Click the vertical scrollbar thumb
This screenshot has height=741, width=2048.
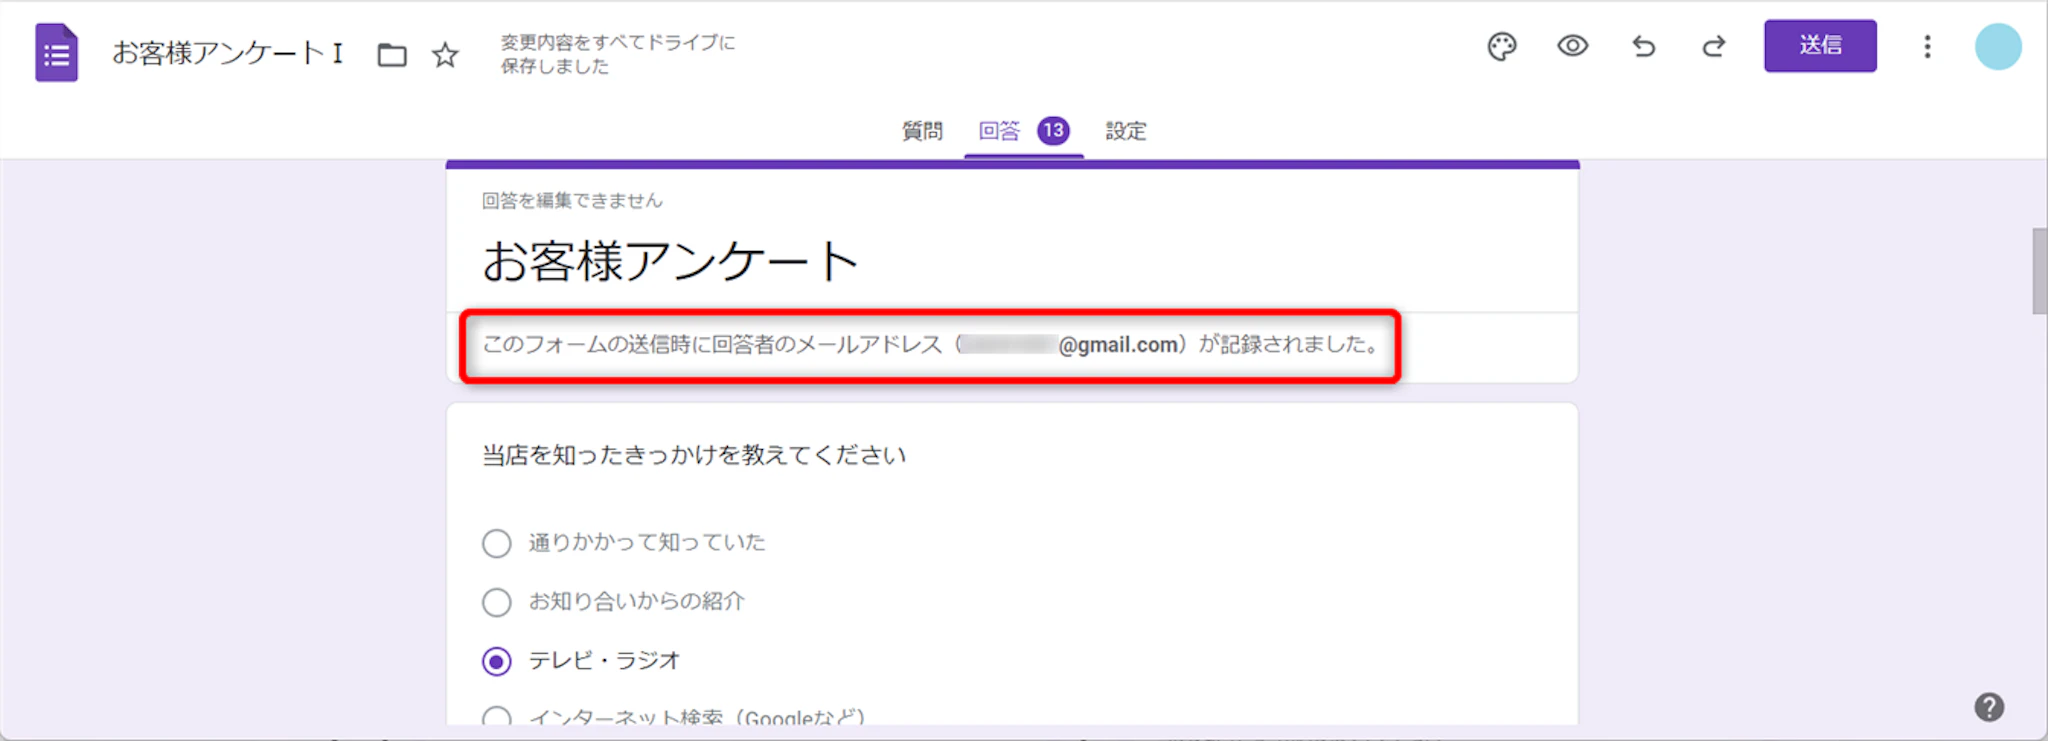(2039, 271)
